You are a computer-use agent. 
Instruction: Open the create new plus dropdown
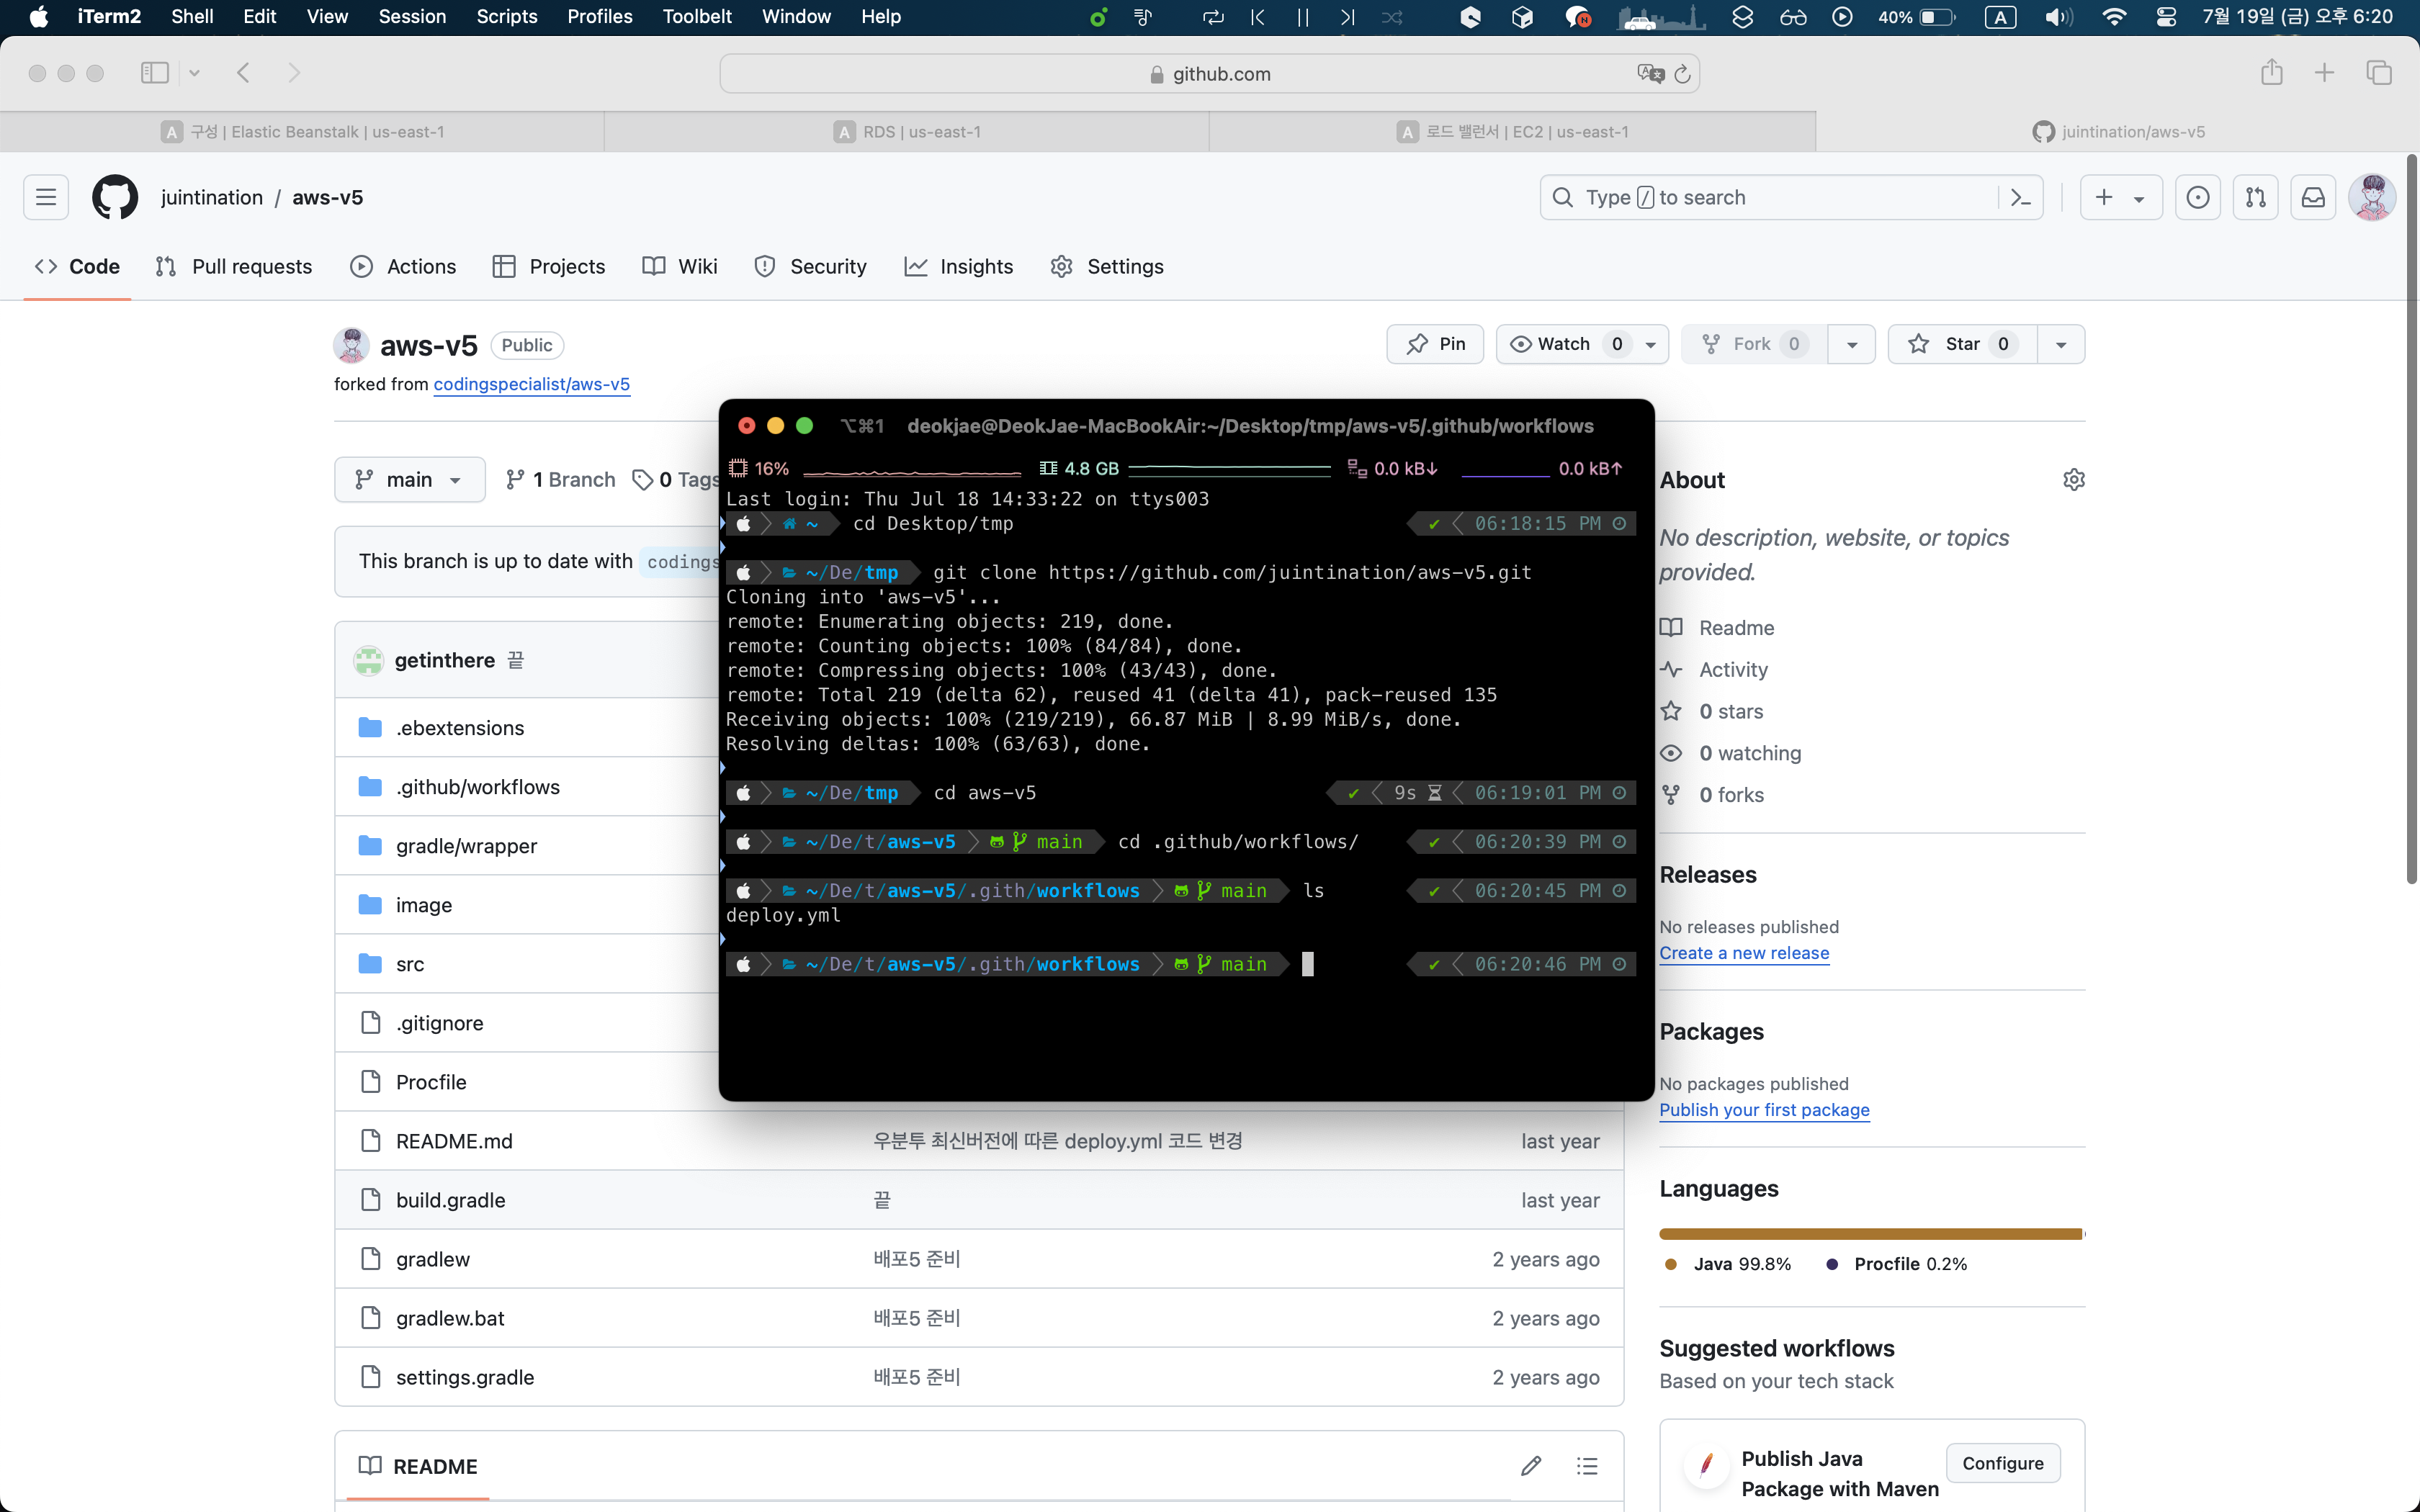coord(2120,197)
